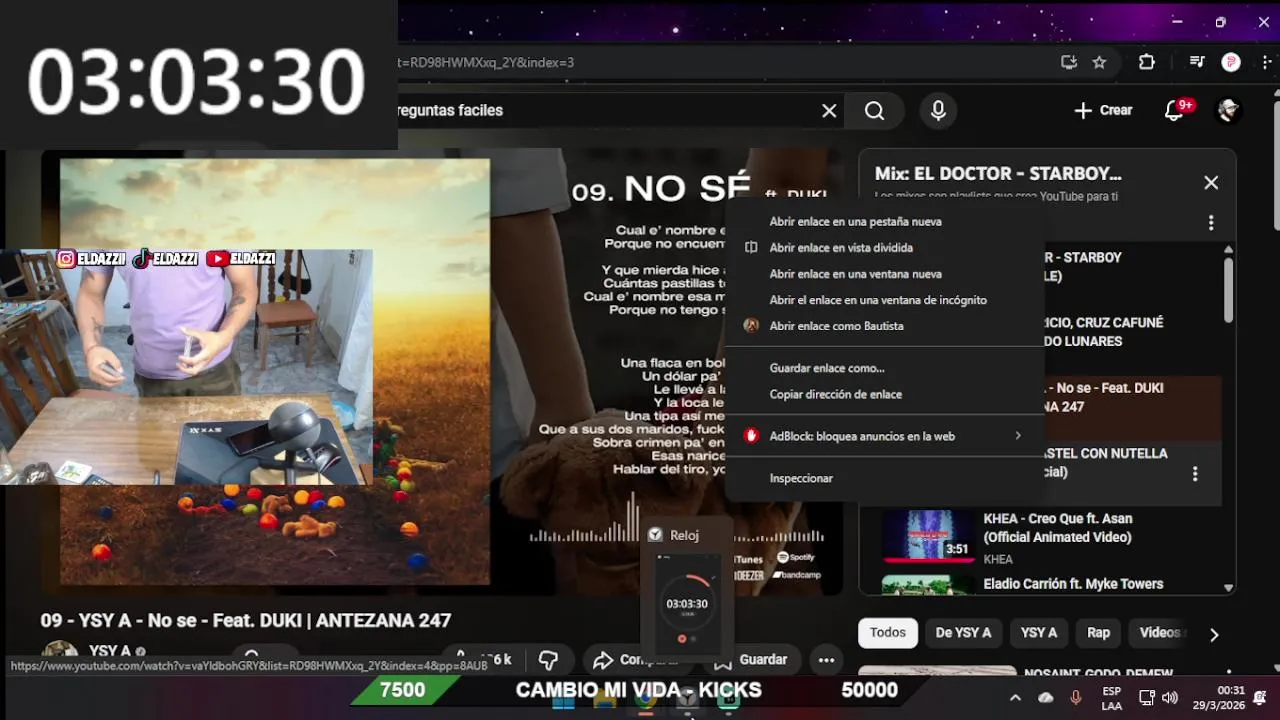Open the taskbar volume speaker icon
Image resolution: width=1280 pixels, height=720 pixels.
tap(1170, 698)
